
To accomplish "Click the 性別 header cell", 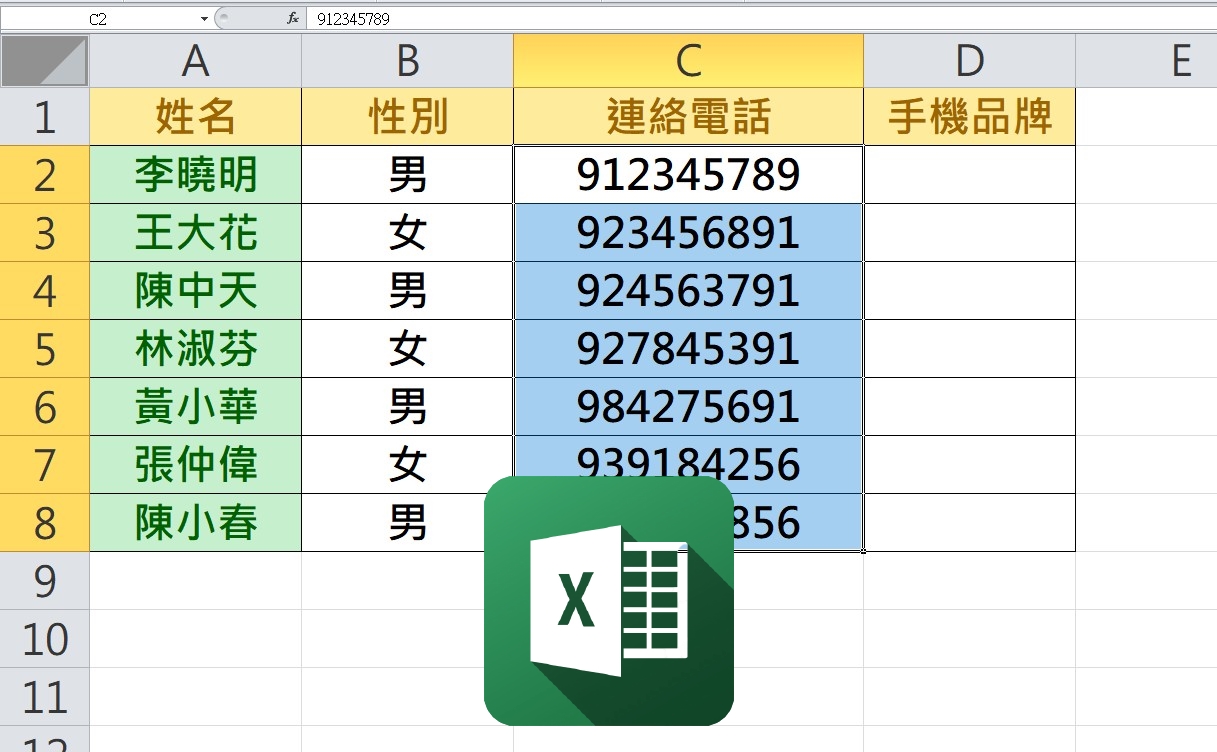I will [407, 117].
